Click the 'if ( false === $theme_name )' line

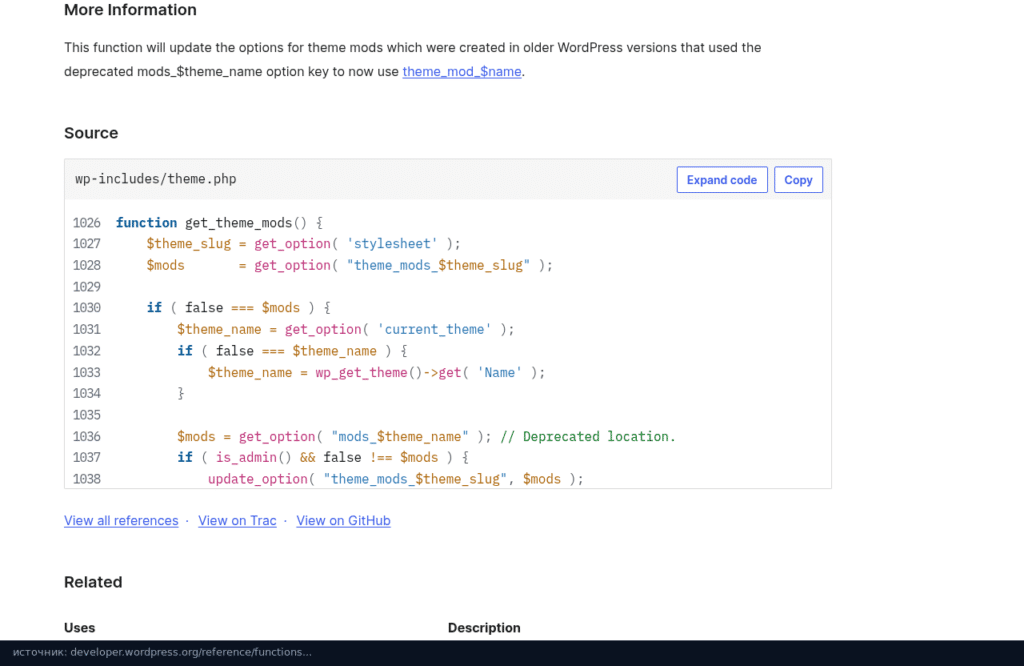(x=292, y=351)
